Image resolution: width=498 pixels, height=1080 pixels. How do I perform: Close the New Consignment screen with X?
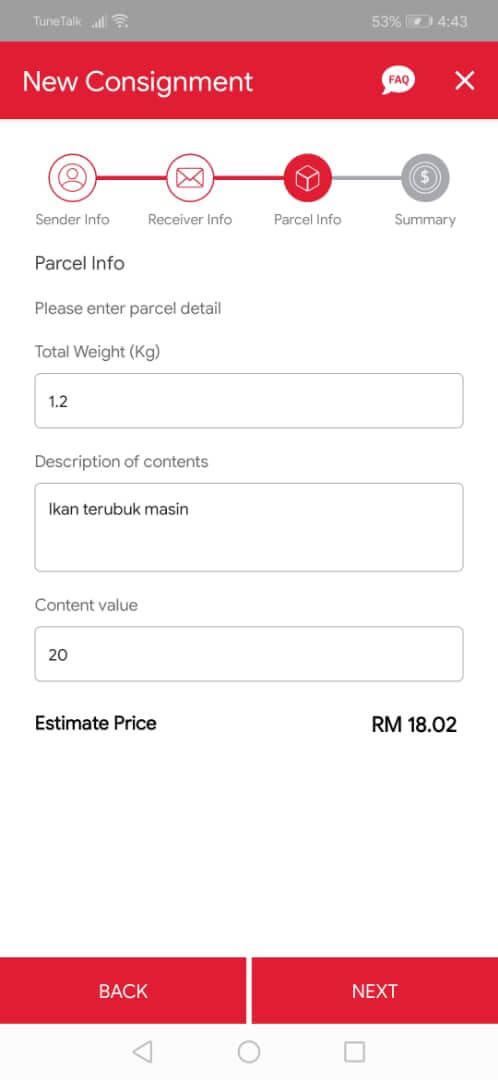point(465,81)
